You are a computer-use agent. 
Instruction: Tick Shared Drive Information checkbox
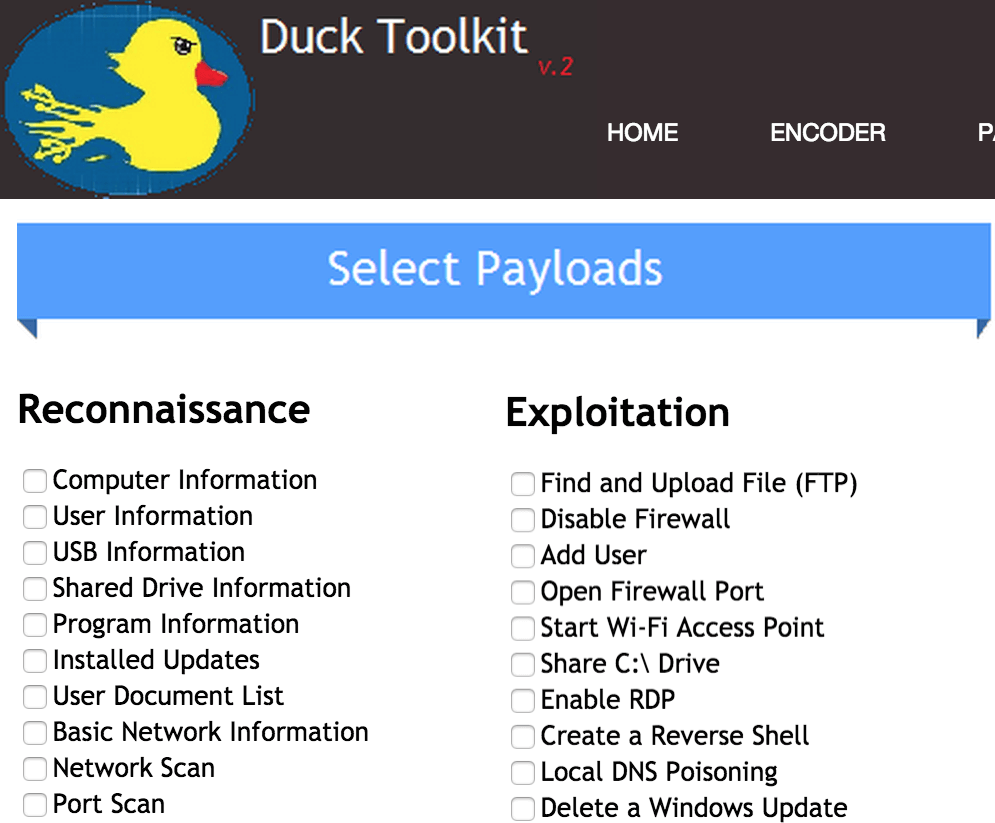click(x=35, y=589)
